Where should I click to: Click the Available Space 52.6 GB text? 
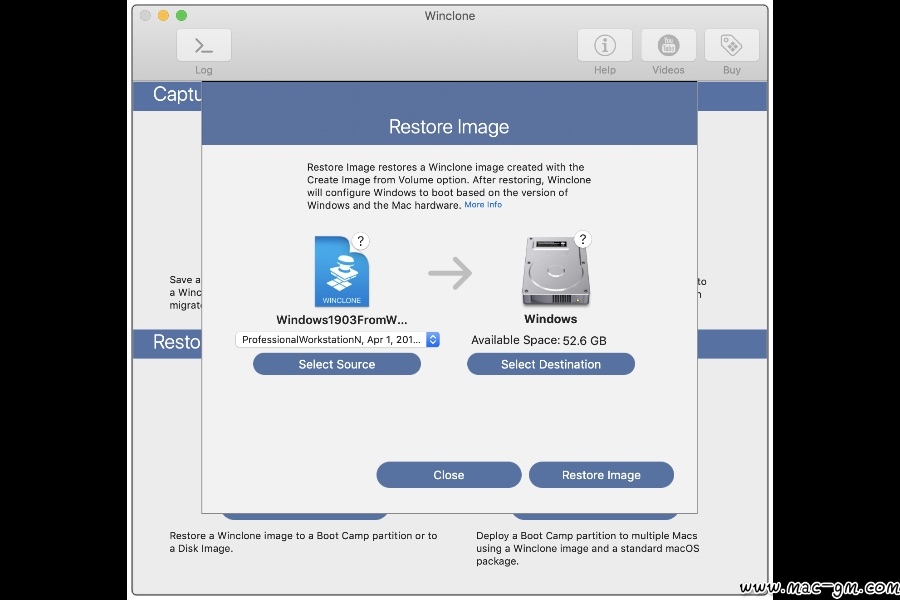(x=539, y=340)
